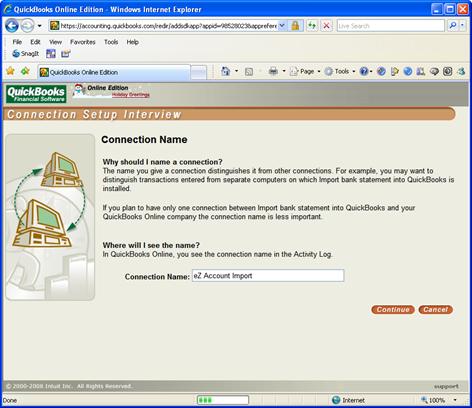Expand the address bar history dropdown
472x408 pixels.
282,26
